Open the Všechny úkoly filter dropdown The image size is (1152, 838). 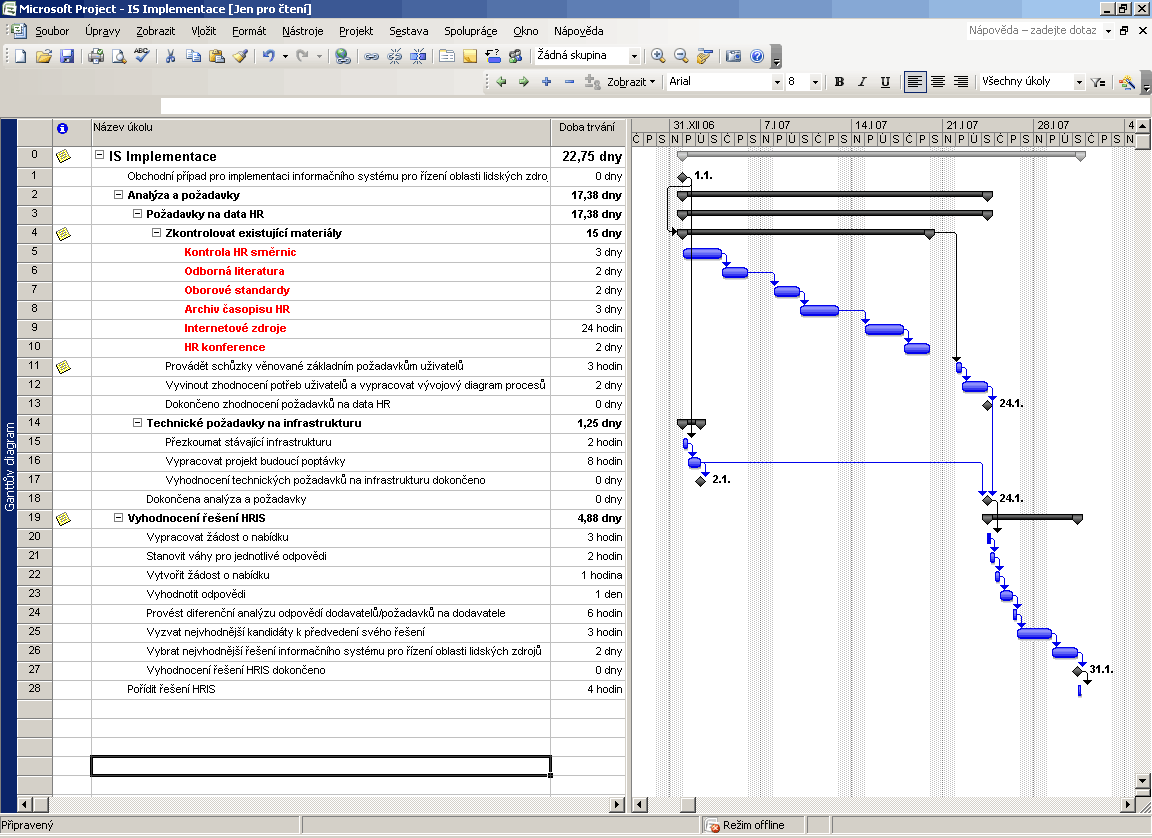[1079, 82]
